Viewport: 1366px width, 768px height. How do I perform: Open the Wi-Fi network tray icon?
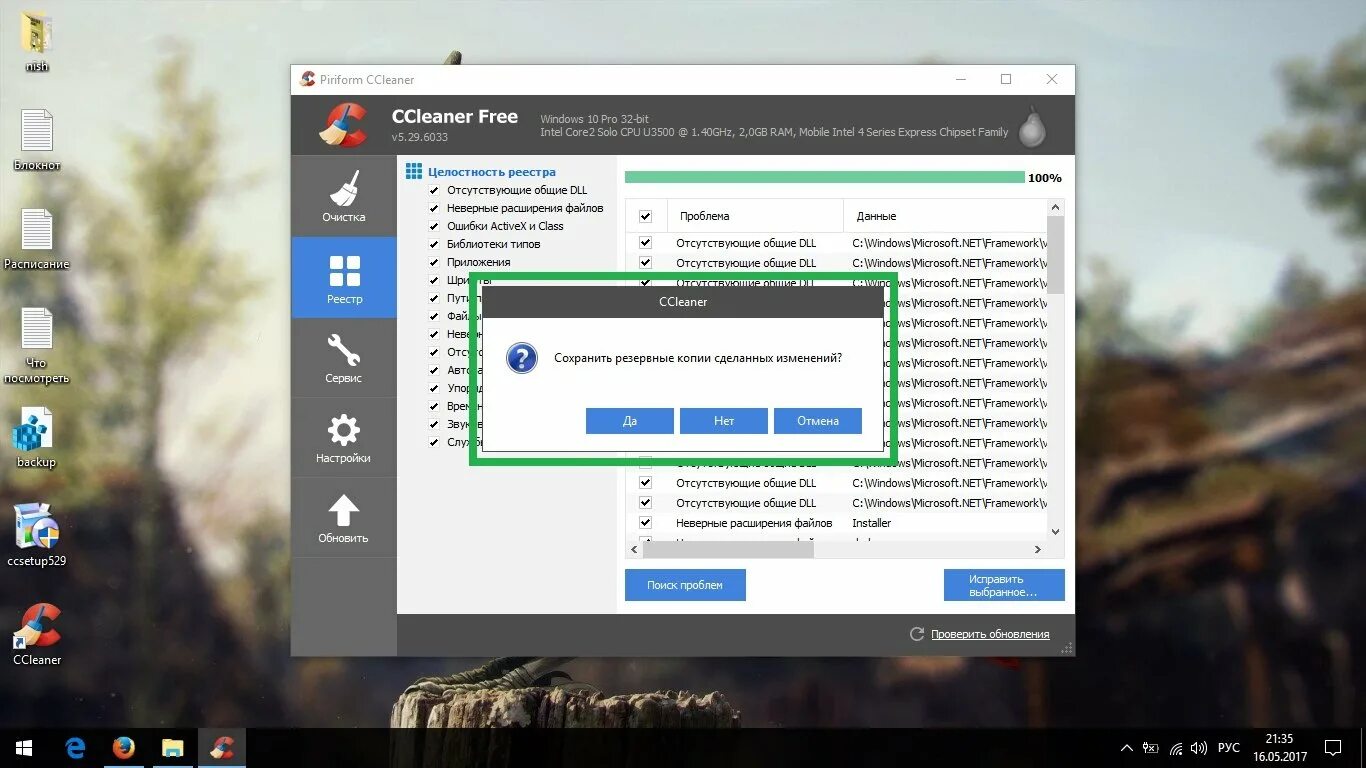[1176, 748]
